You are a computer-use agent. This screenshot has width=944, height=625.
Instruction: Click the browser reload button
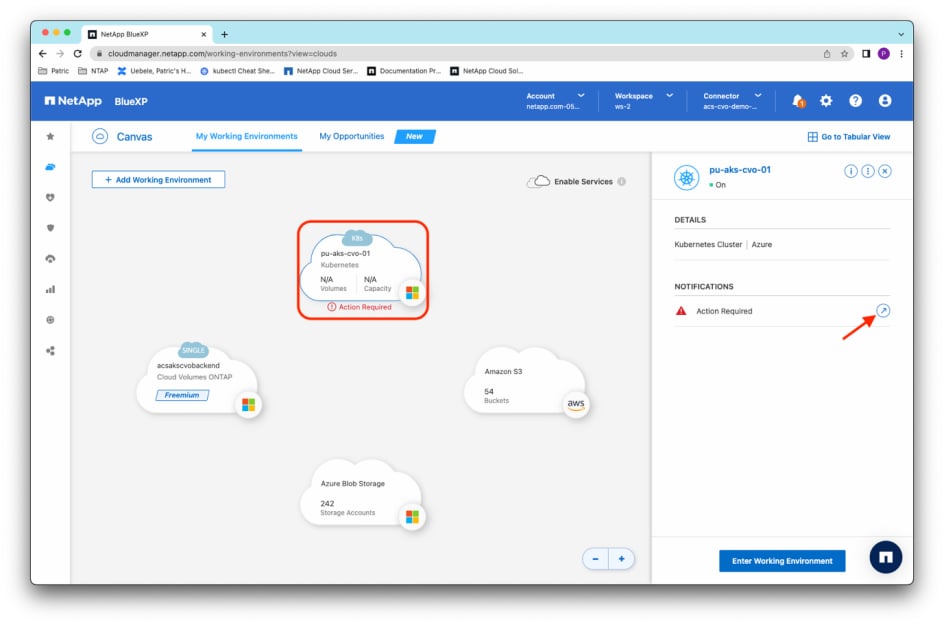[x=77, y=54]
